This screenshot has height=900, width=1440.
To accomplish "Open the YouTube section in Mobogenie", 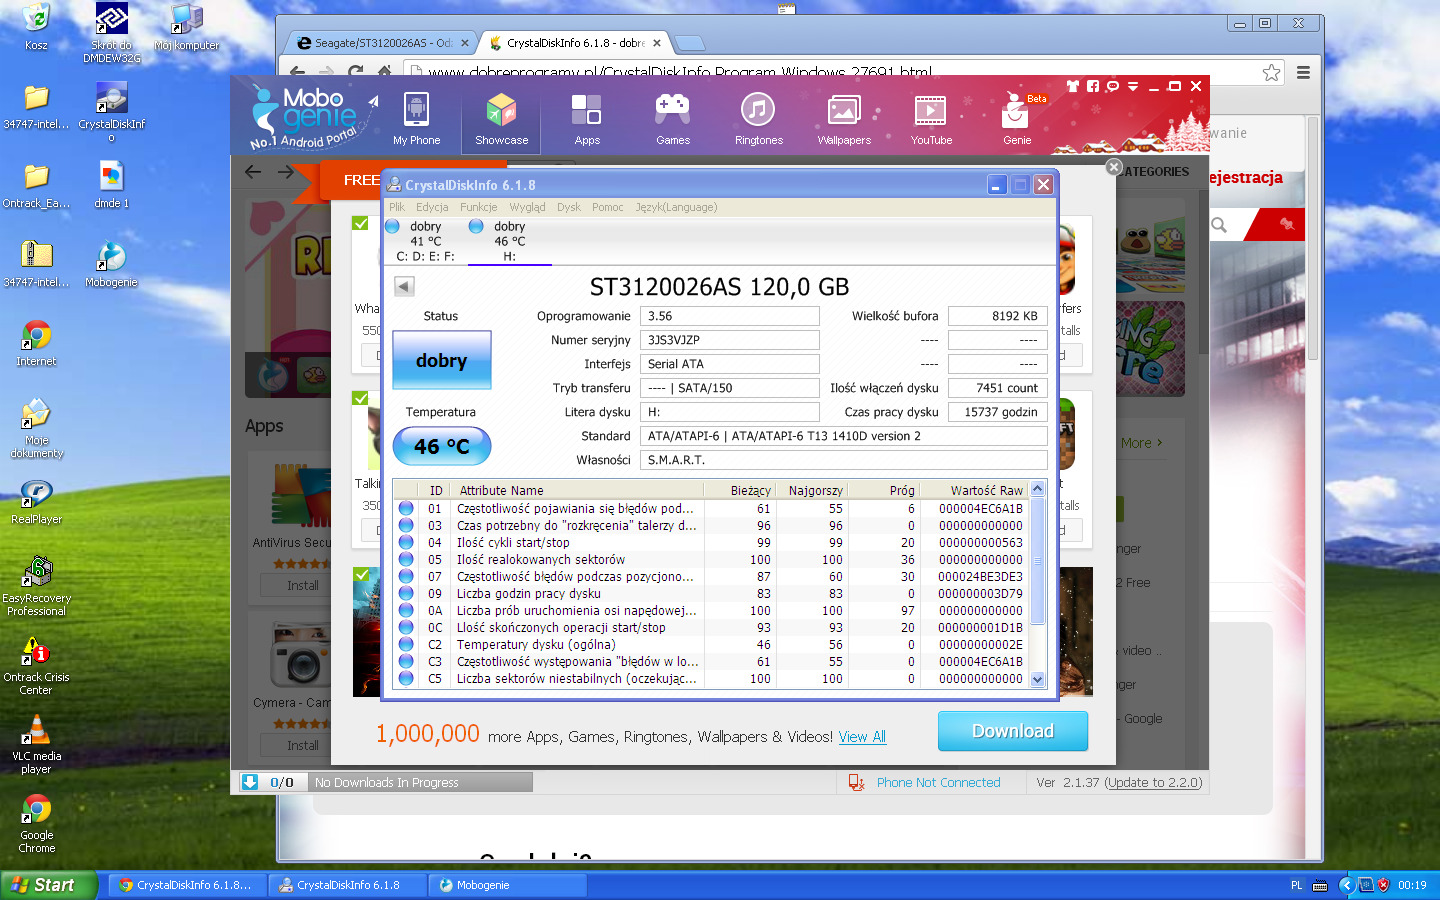I will pyautogui.click(x=930, y=120).
